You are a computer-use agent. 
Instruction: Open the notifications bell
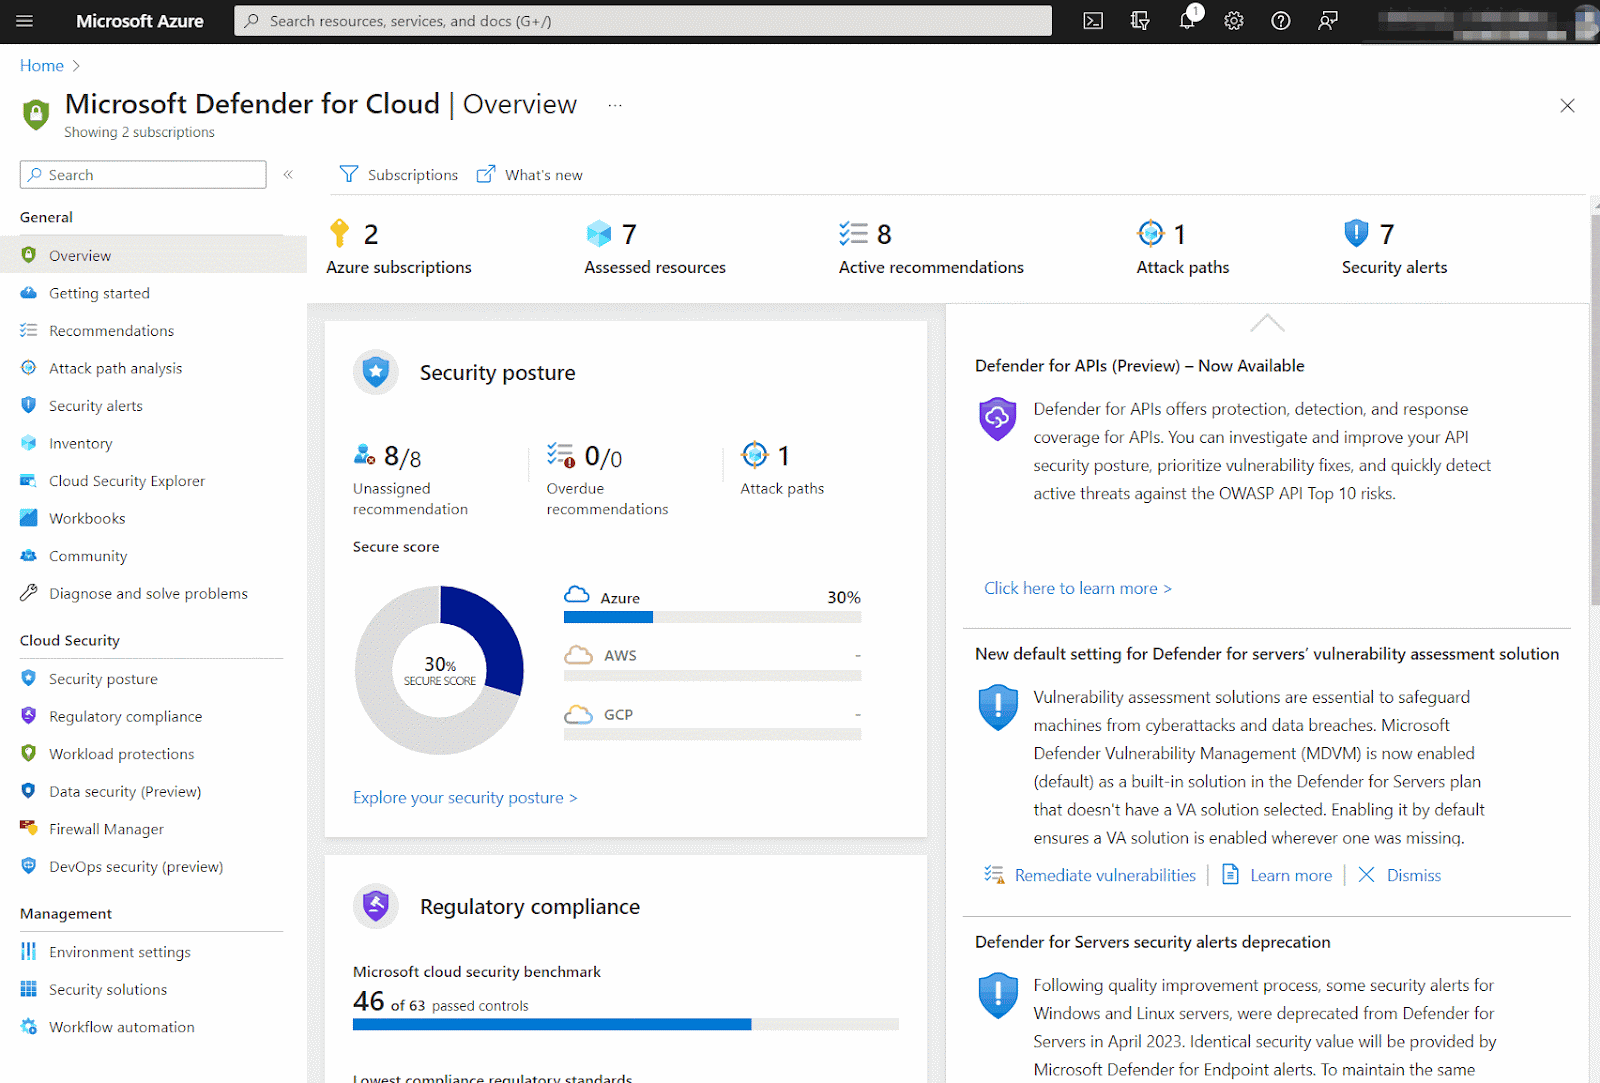coord(1187,21)
